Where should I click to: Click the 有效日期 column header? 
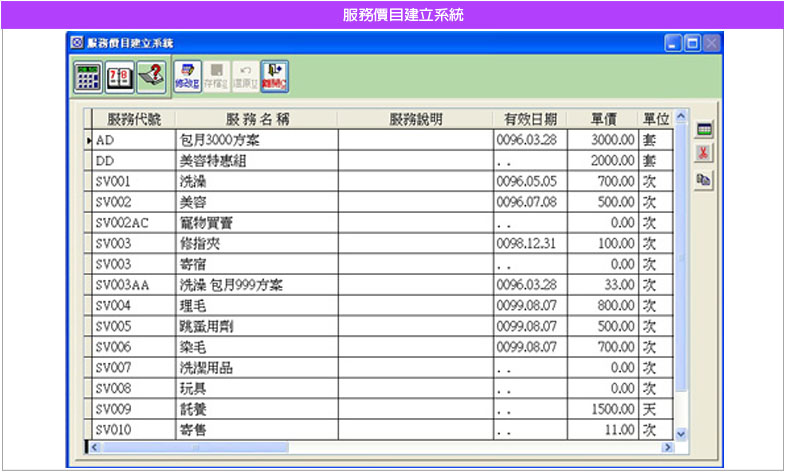pos(530,119)
